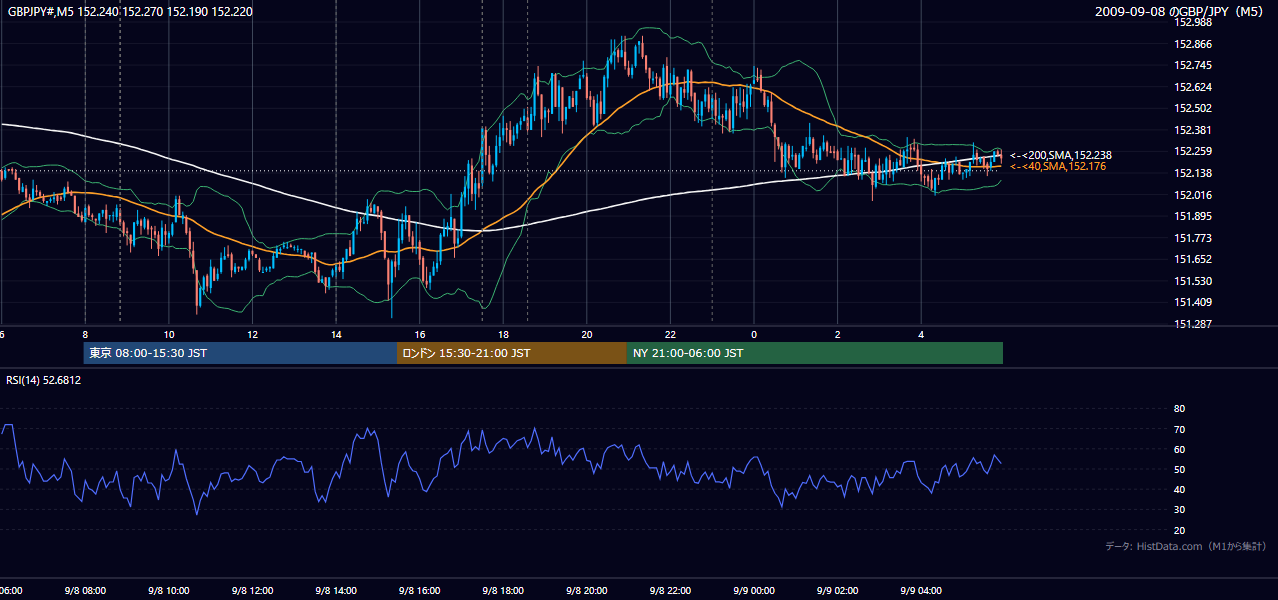1278x600 pixels.
Task: Click the GBPJPY#,M5 symbol and OHLC header text
Action: [x=130, y=12]
